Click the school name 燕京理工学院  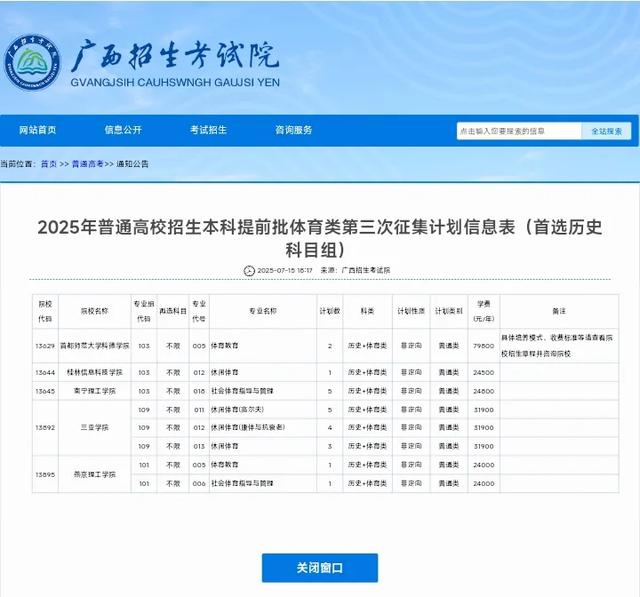tap(94, 475)
